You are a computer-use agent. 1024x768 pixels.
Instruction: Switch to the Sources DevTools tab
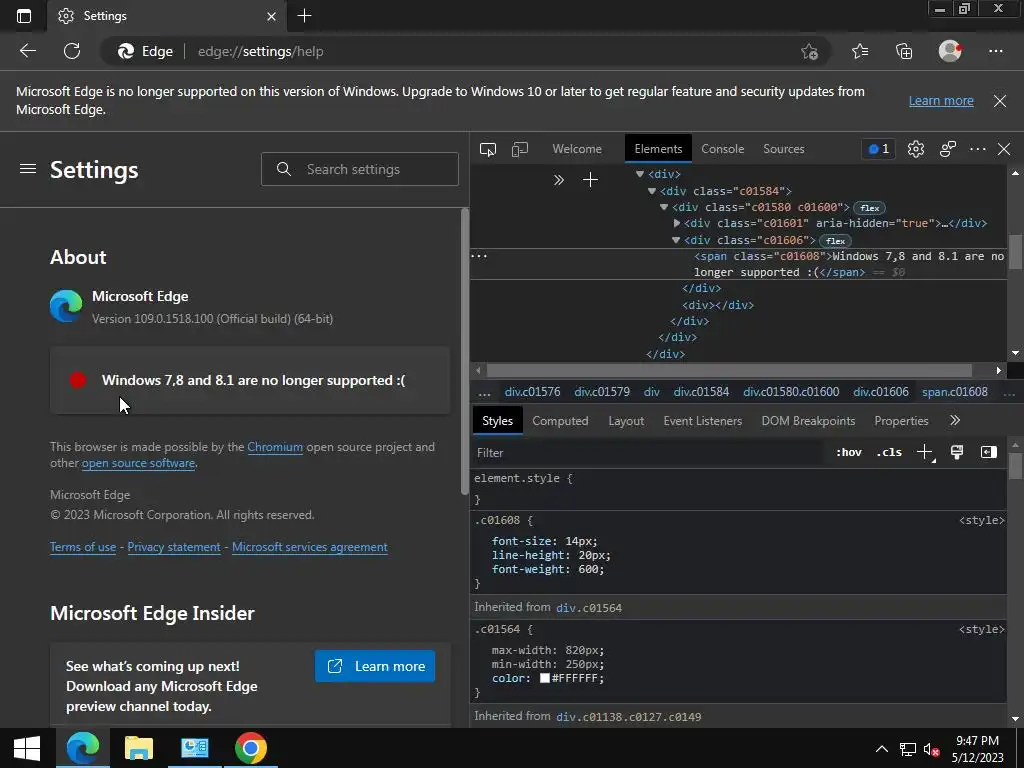click(784, 149)
